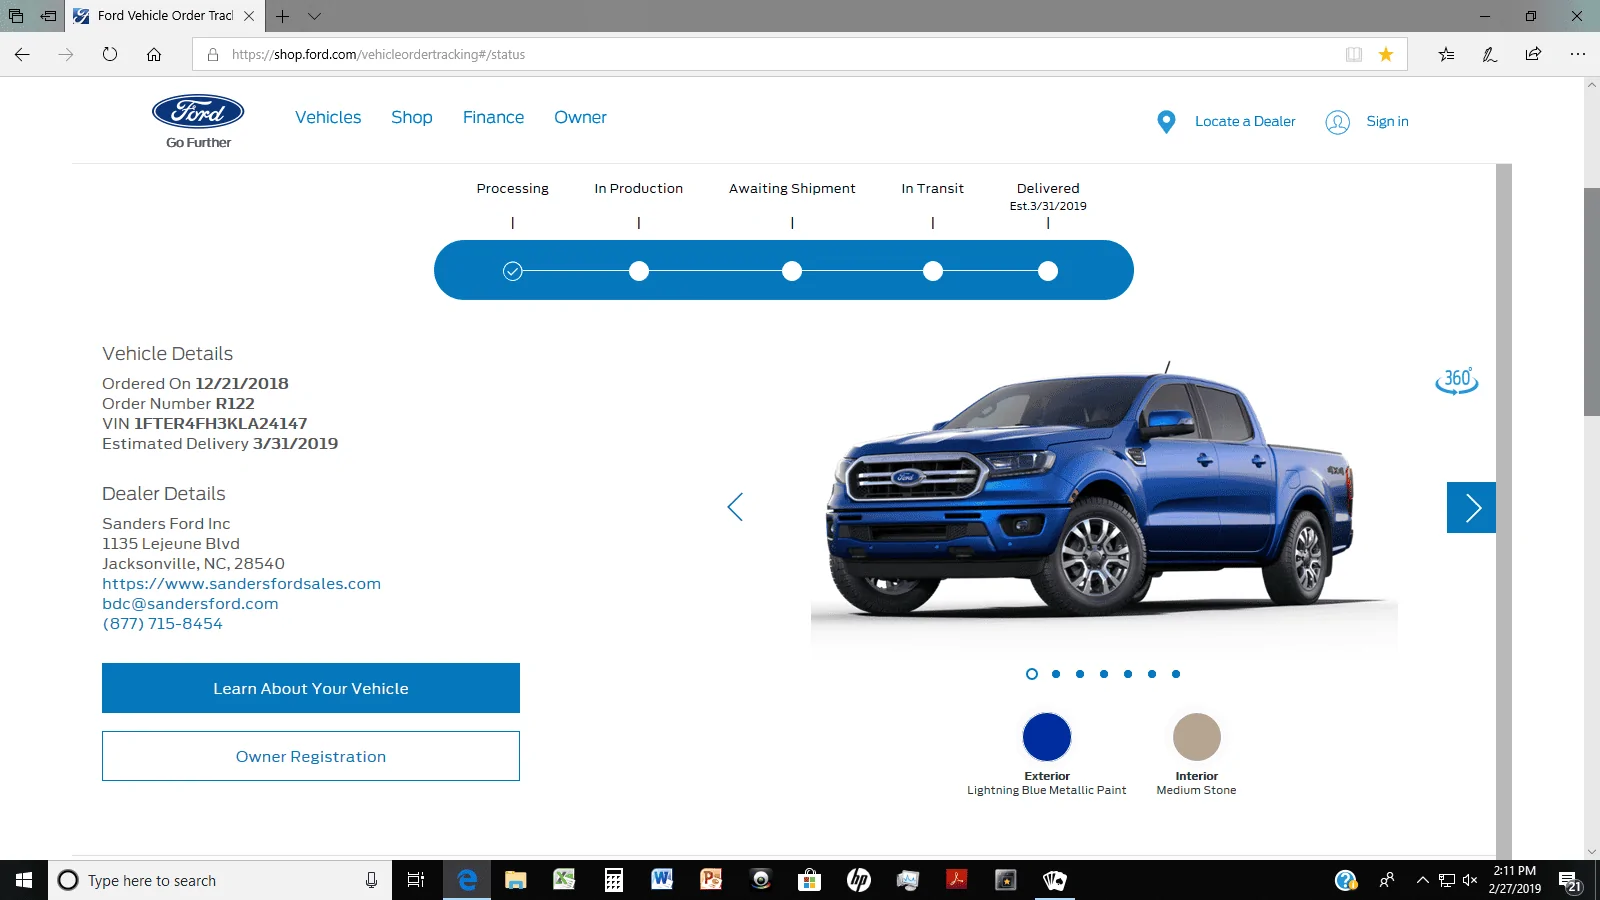
Task: Close the Ford Vehicle Order Tracking tab
Action: pos(249,16)
